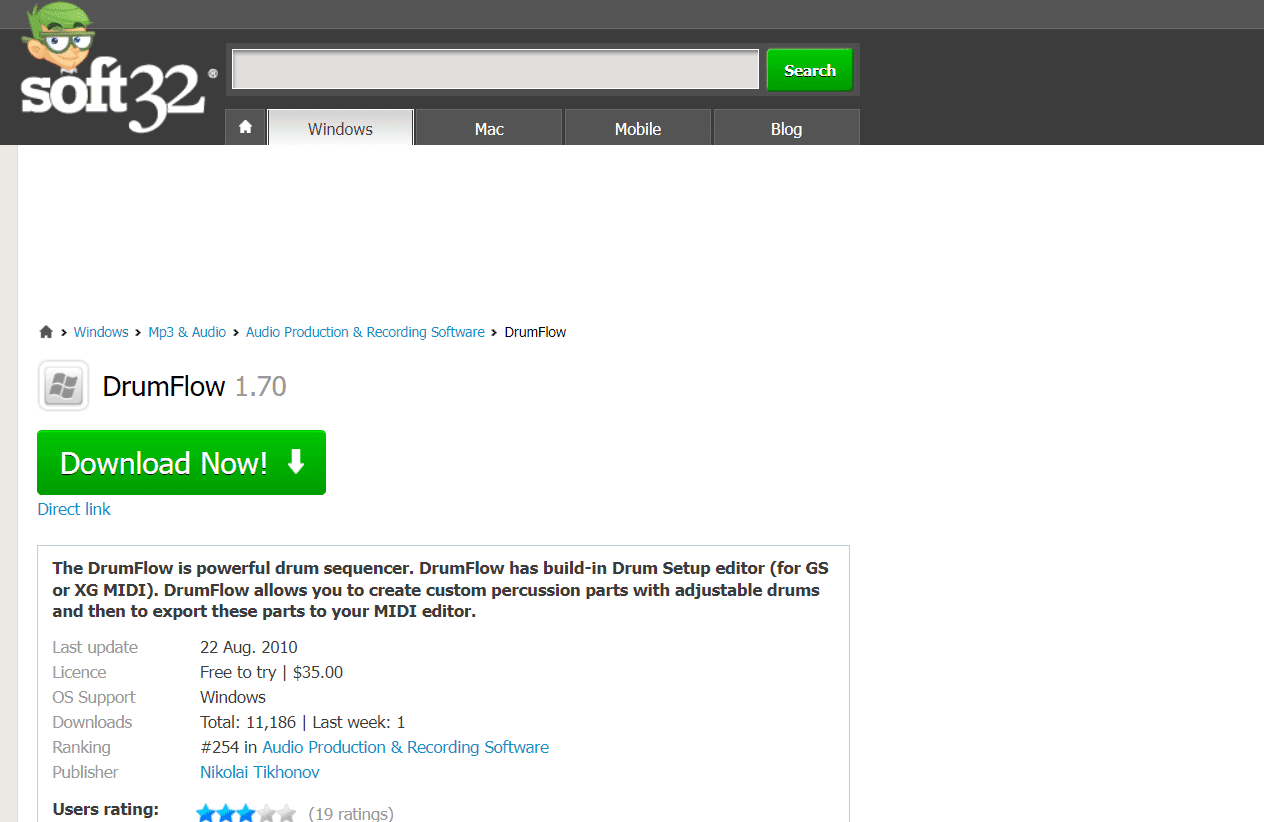Click the third star in the users rating
Image resolution: width=1264 pixels, height=822 pixels.
(x=245, y=813)
